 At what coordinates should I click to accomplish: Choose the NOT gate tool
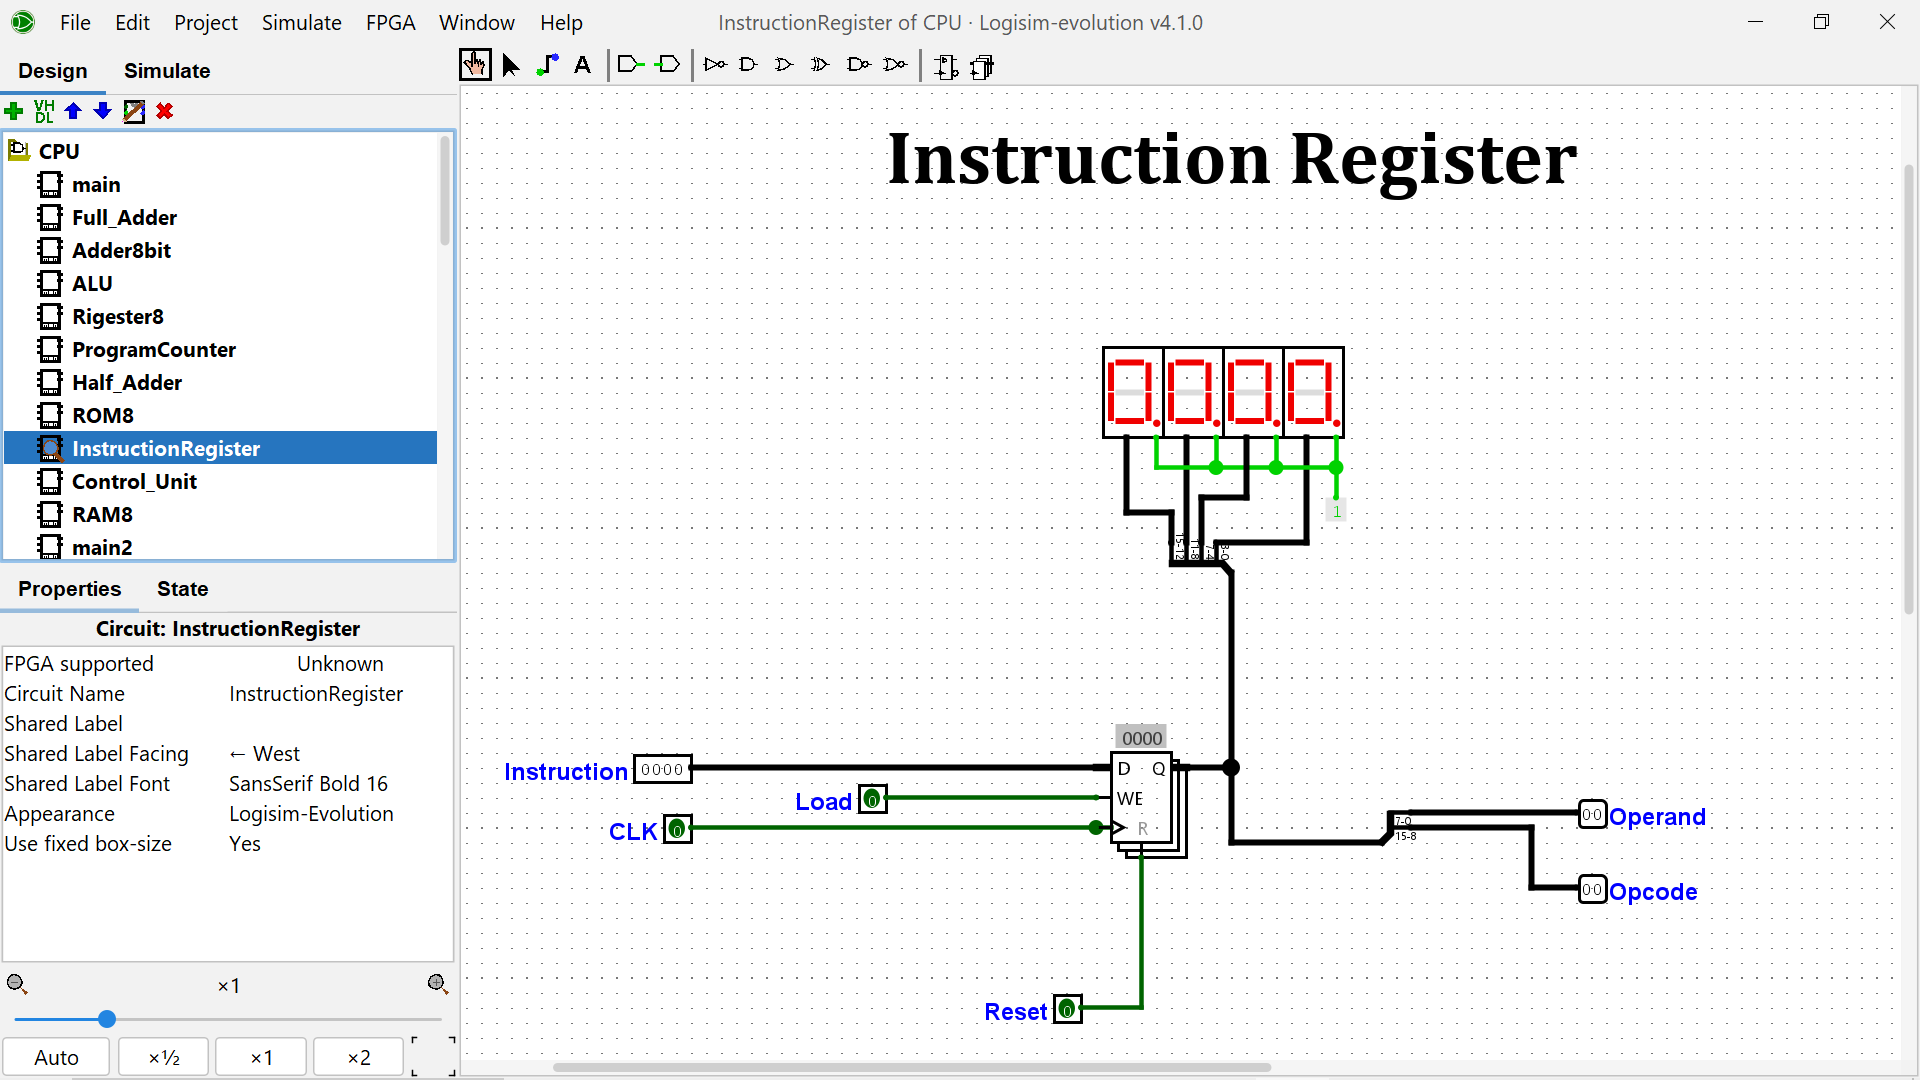[x=715, y=65]
